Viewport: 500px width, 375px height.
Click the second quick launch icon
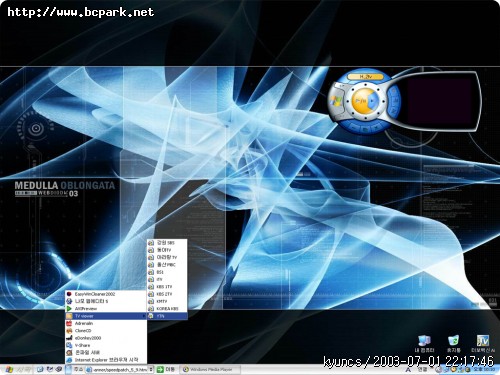pos(50,369)
